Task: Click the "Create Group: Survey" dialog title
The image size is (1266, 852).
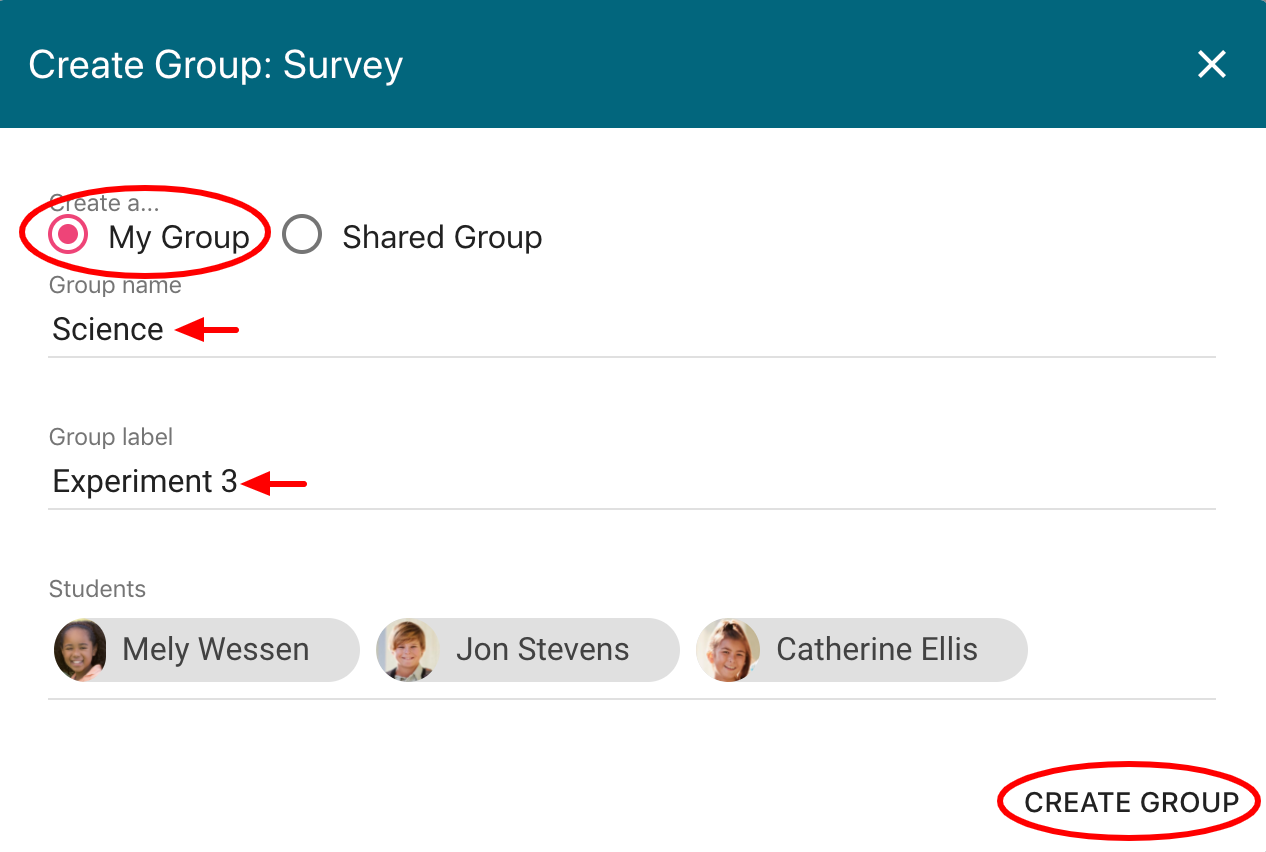Action: click(x=215, y=65)
